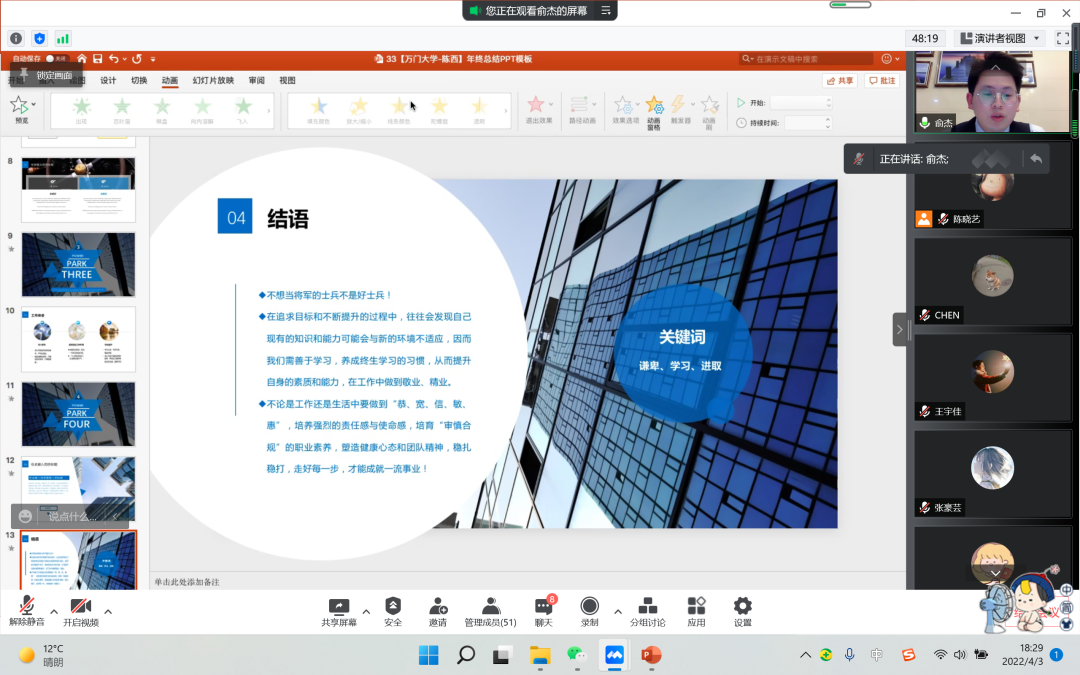
Task: Select the PARK FOUR slide thumbnail
Action: point(78,414)
